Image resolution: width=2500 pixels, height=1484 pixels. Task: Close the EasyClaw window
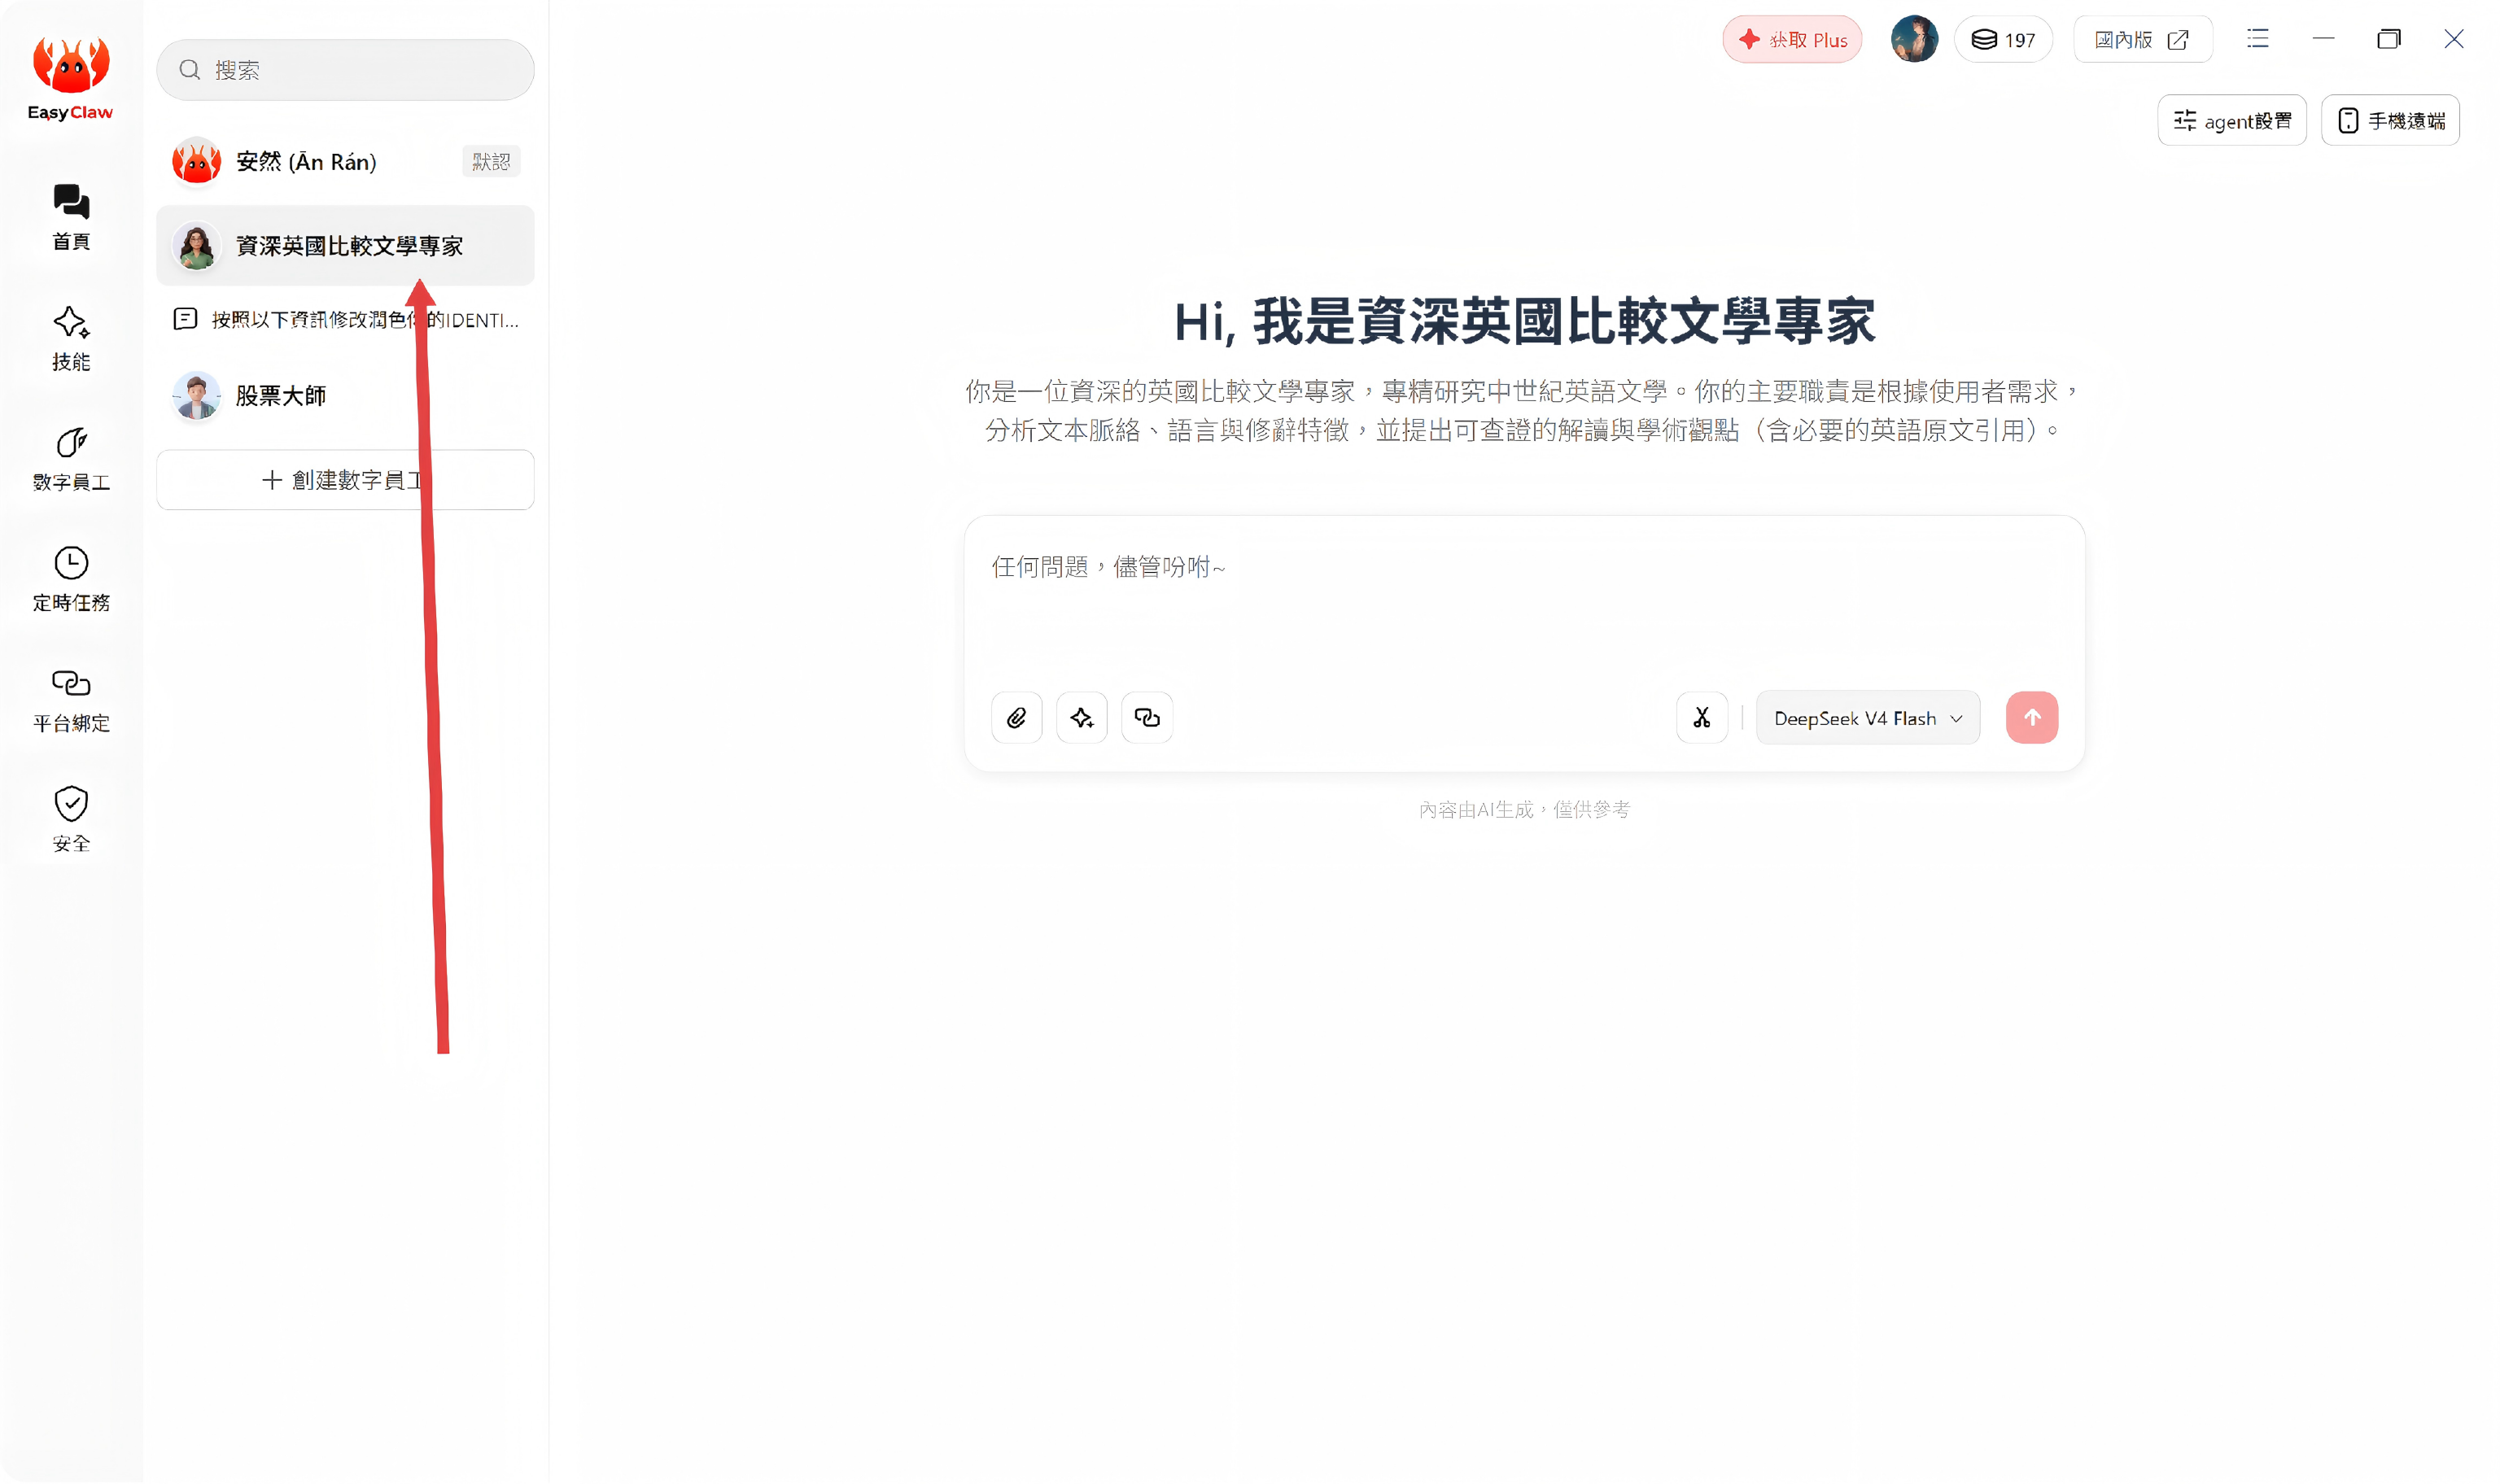point(2454,39)
